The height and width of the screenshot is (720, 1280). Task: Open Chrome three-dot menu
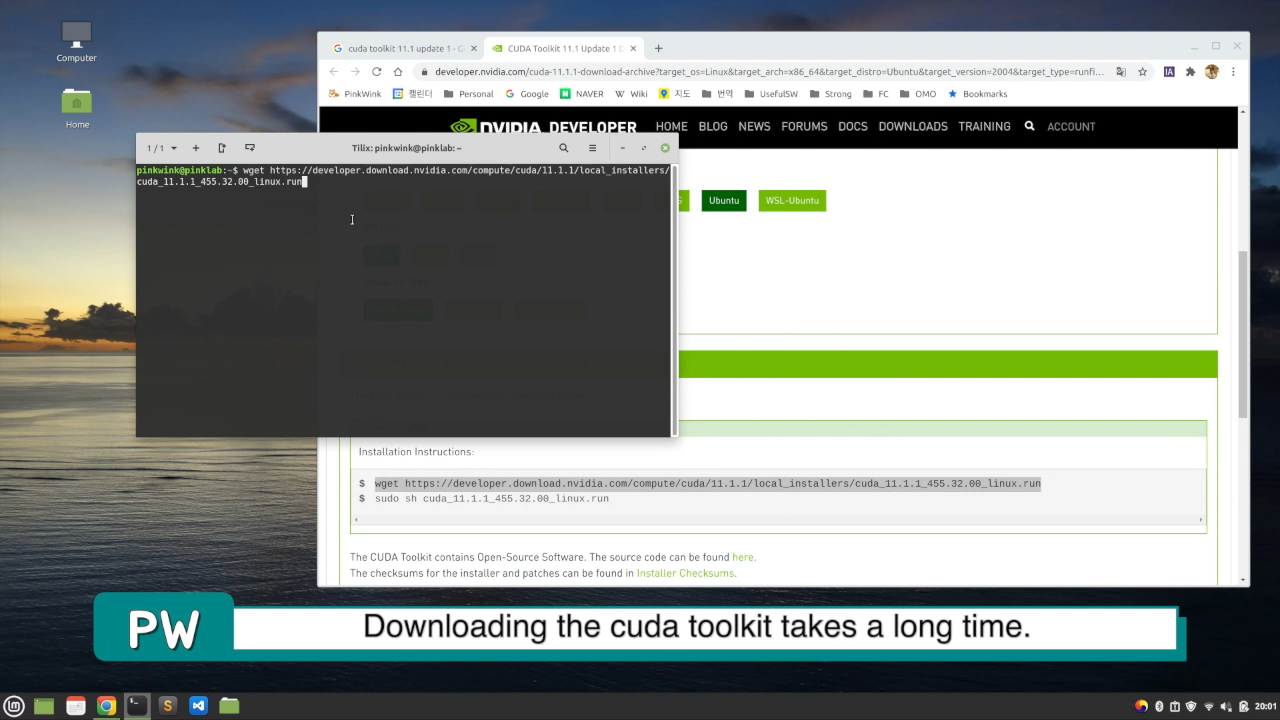coord(1233,72)
